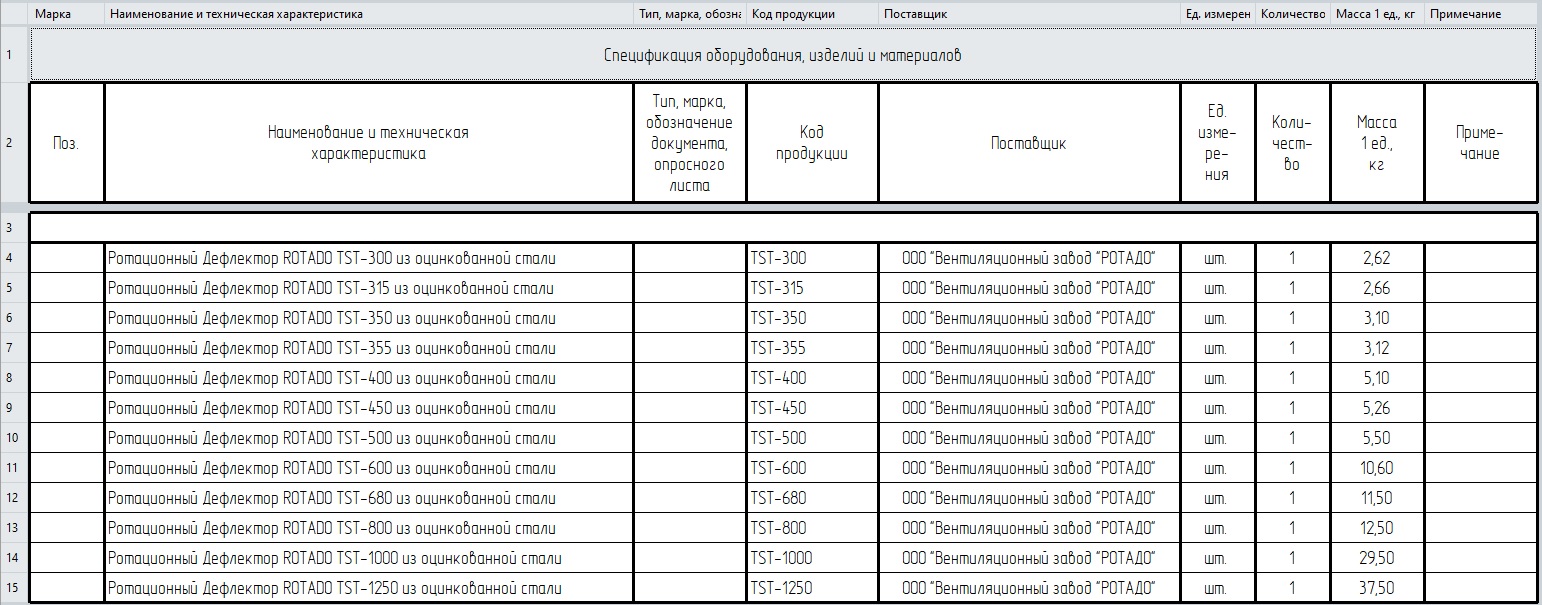This screenshot has height=605, width=1542.
Task: Click mass value '29,50'
Action: pyautogui.click(x=1377, y=558)
